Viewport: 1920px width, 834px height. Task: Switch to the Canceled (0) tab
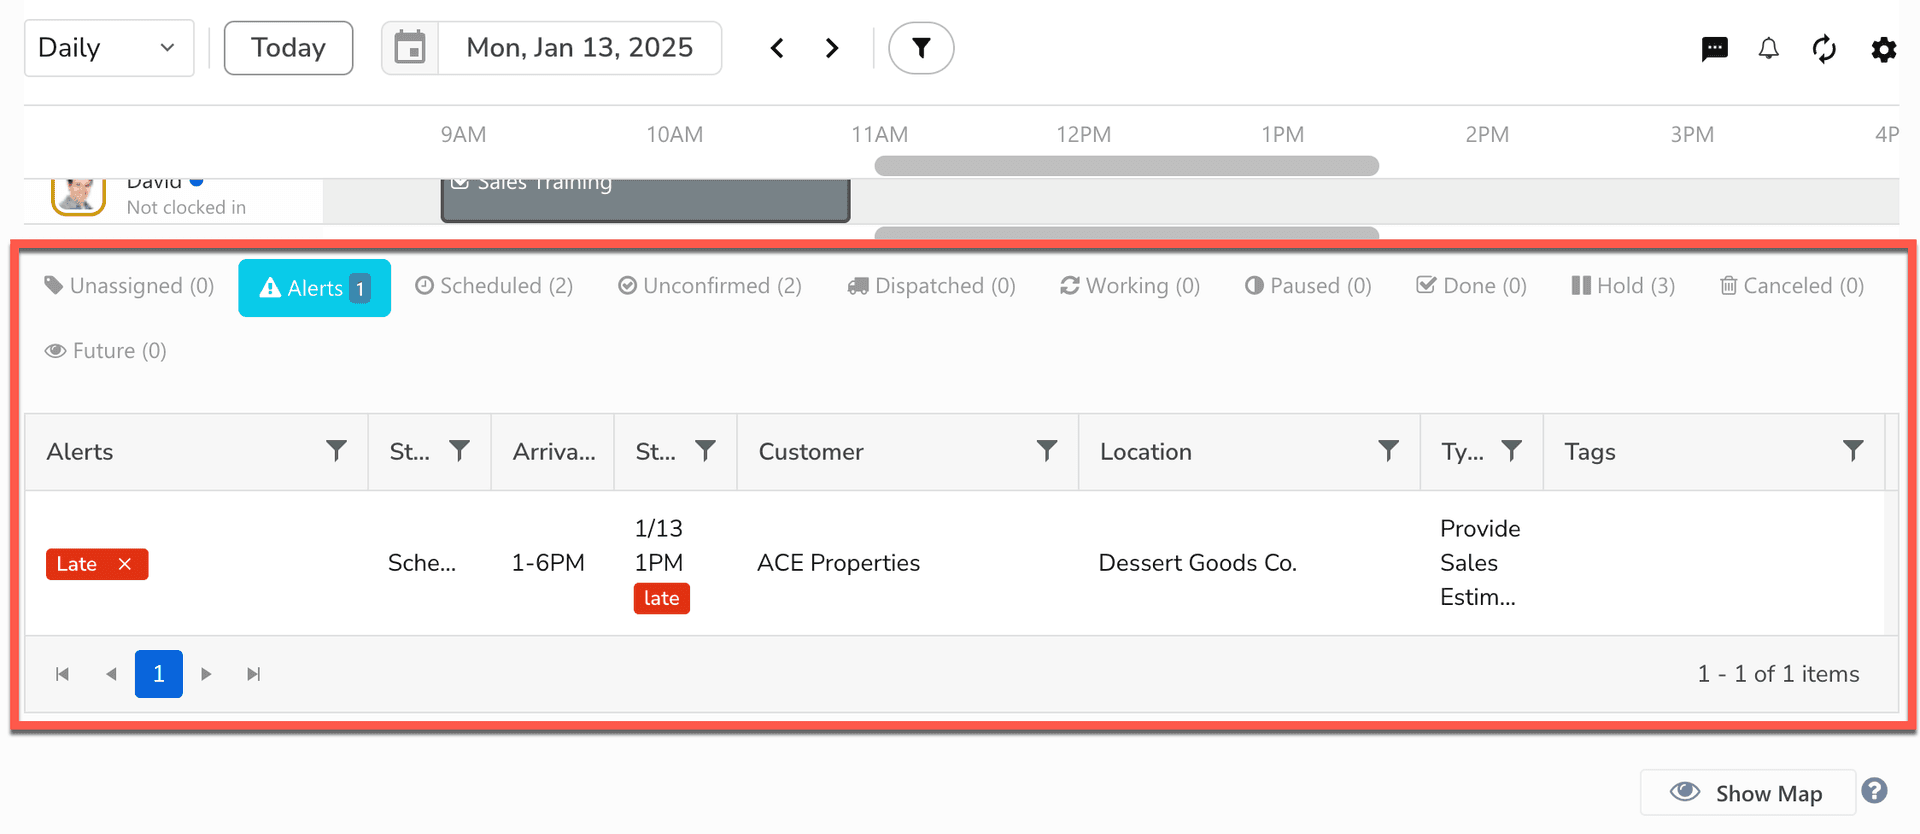(1792, 286)
